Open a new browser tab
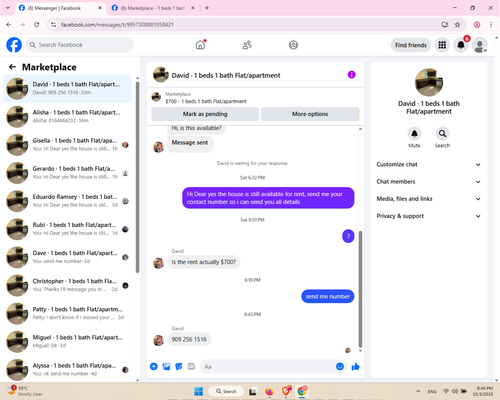500x400 pixels. pos(207,8)
